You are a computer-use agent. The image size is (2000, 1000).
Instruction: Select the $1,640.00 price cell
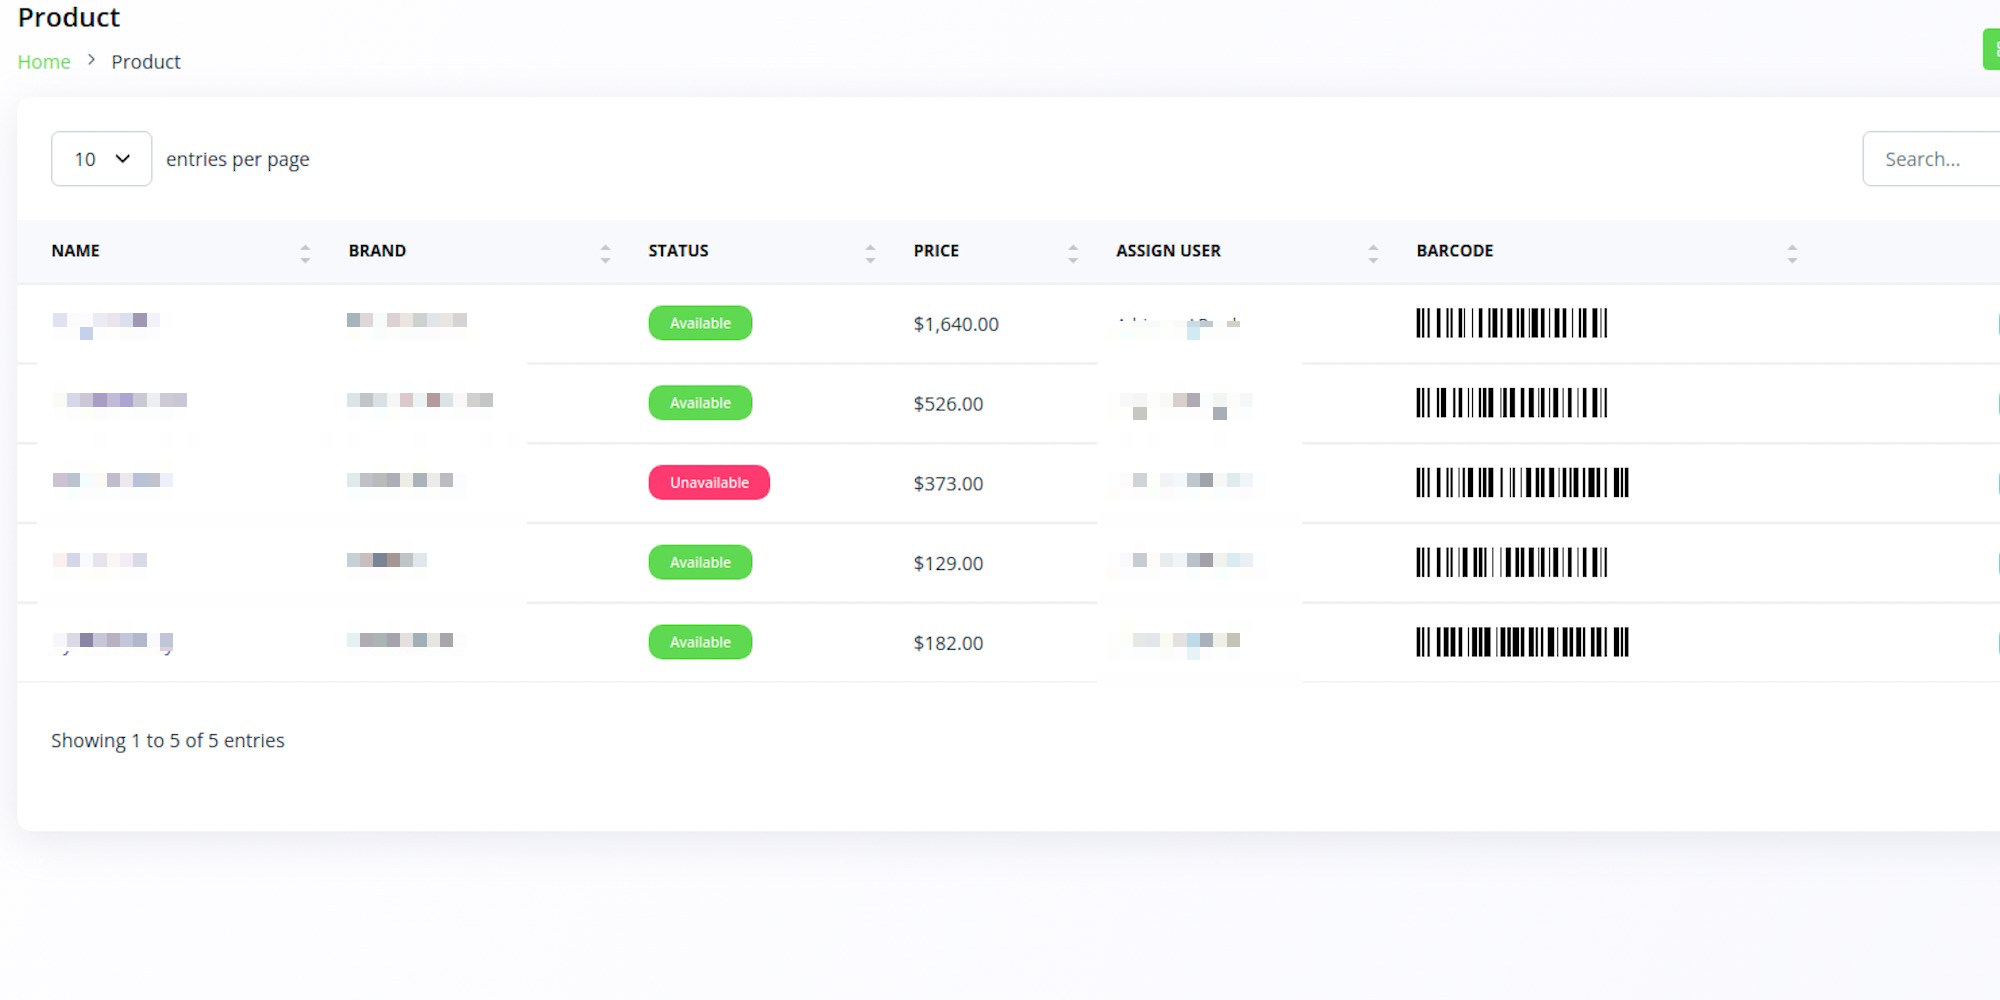[956, 324]
